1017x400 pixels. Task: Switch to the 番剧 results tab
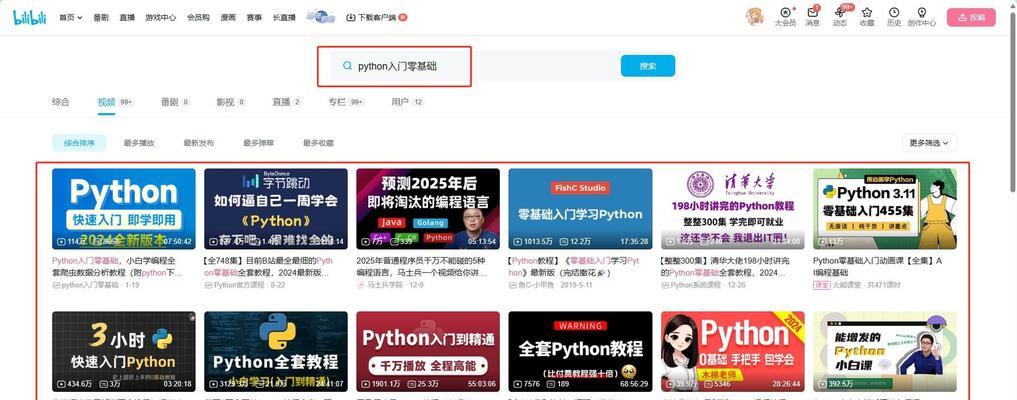[x=175, y=102]
